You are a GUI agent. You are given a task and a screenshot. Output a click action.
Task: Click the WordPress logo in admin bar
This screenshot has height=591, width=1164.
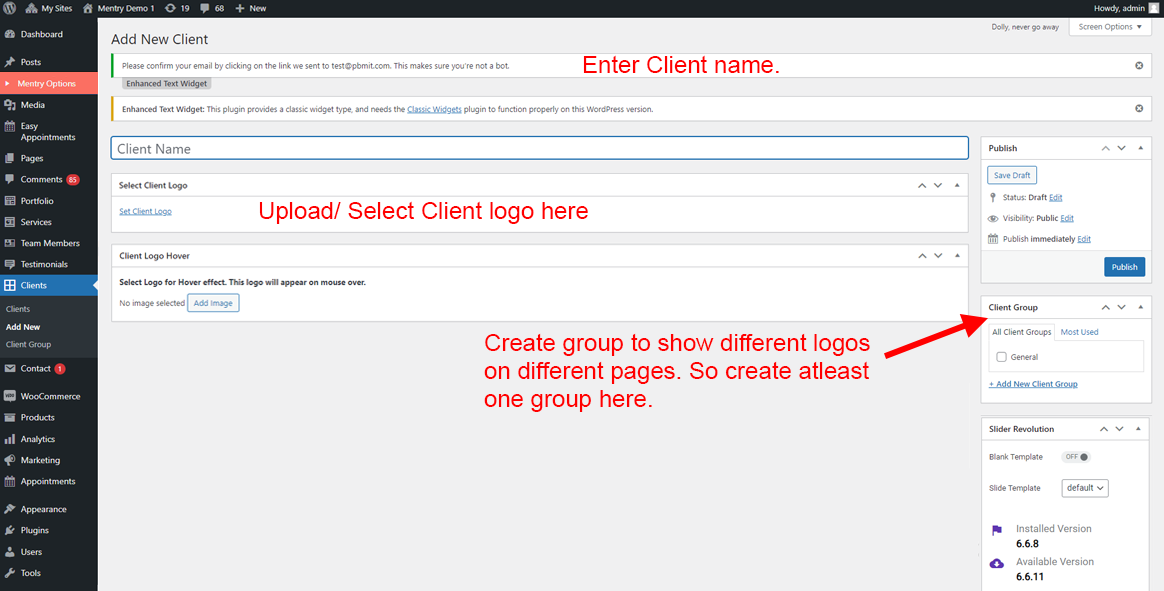pos(11,8)
